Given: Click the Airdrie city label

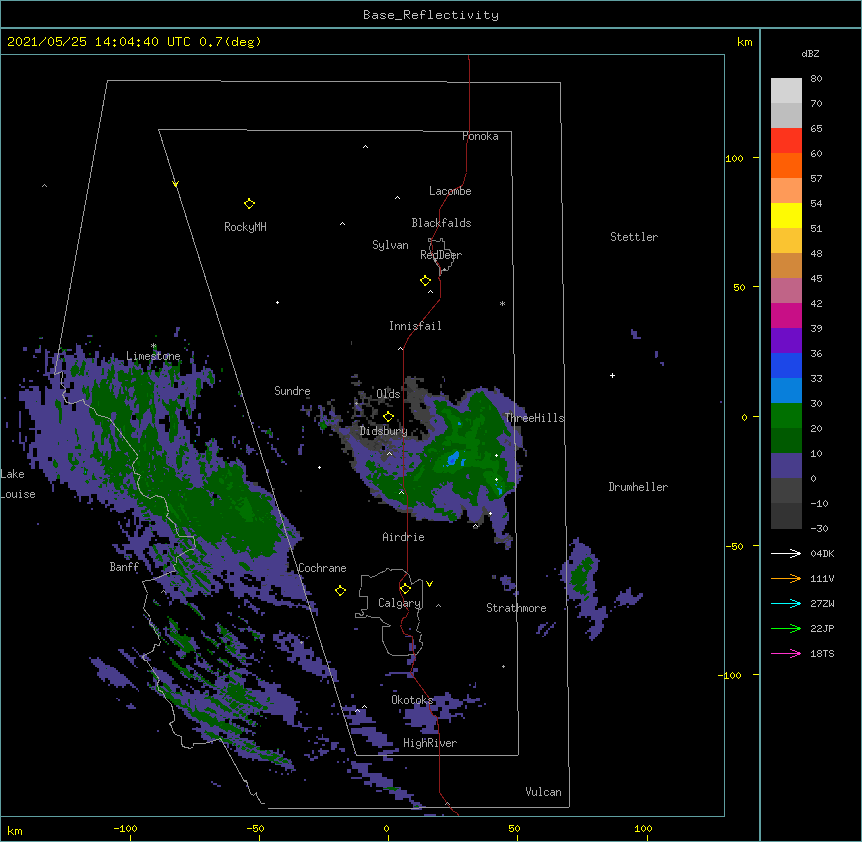Looking at the screenshot, I should click(403, 537).
